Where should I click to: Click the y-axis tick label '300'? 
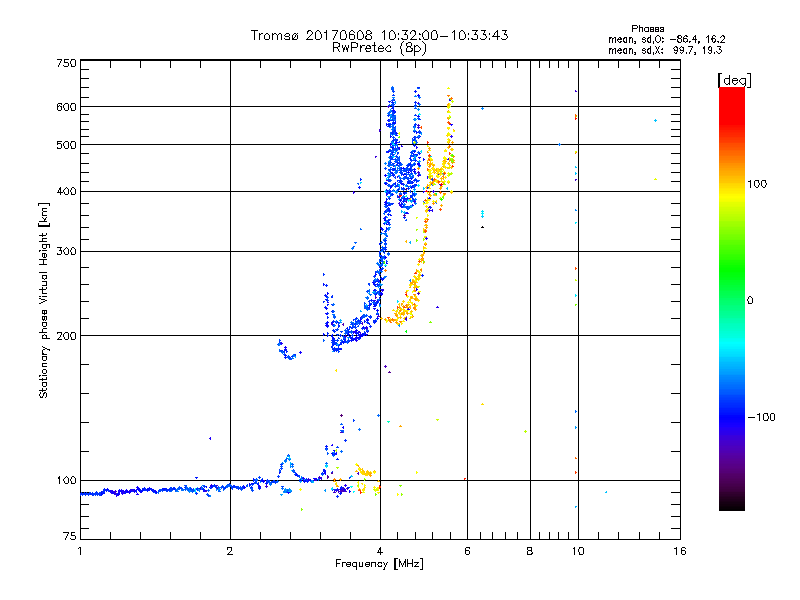(66, 252)
